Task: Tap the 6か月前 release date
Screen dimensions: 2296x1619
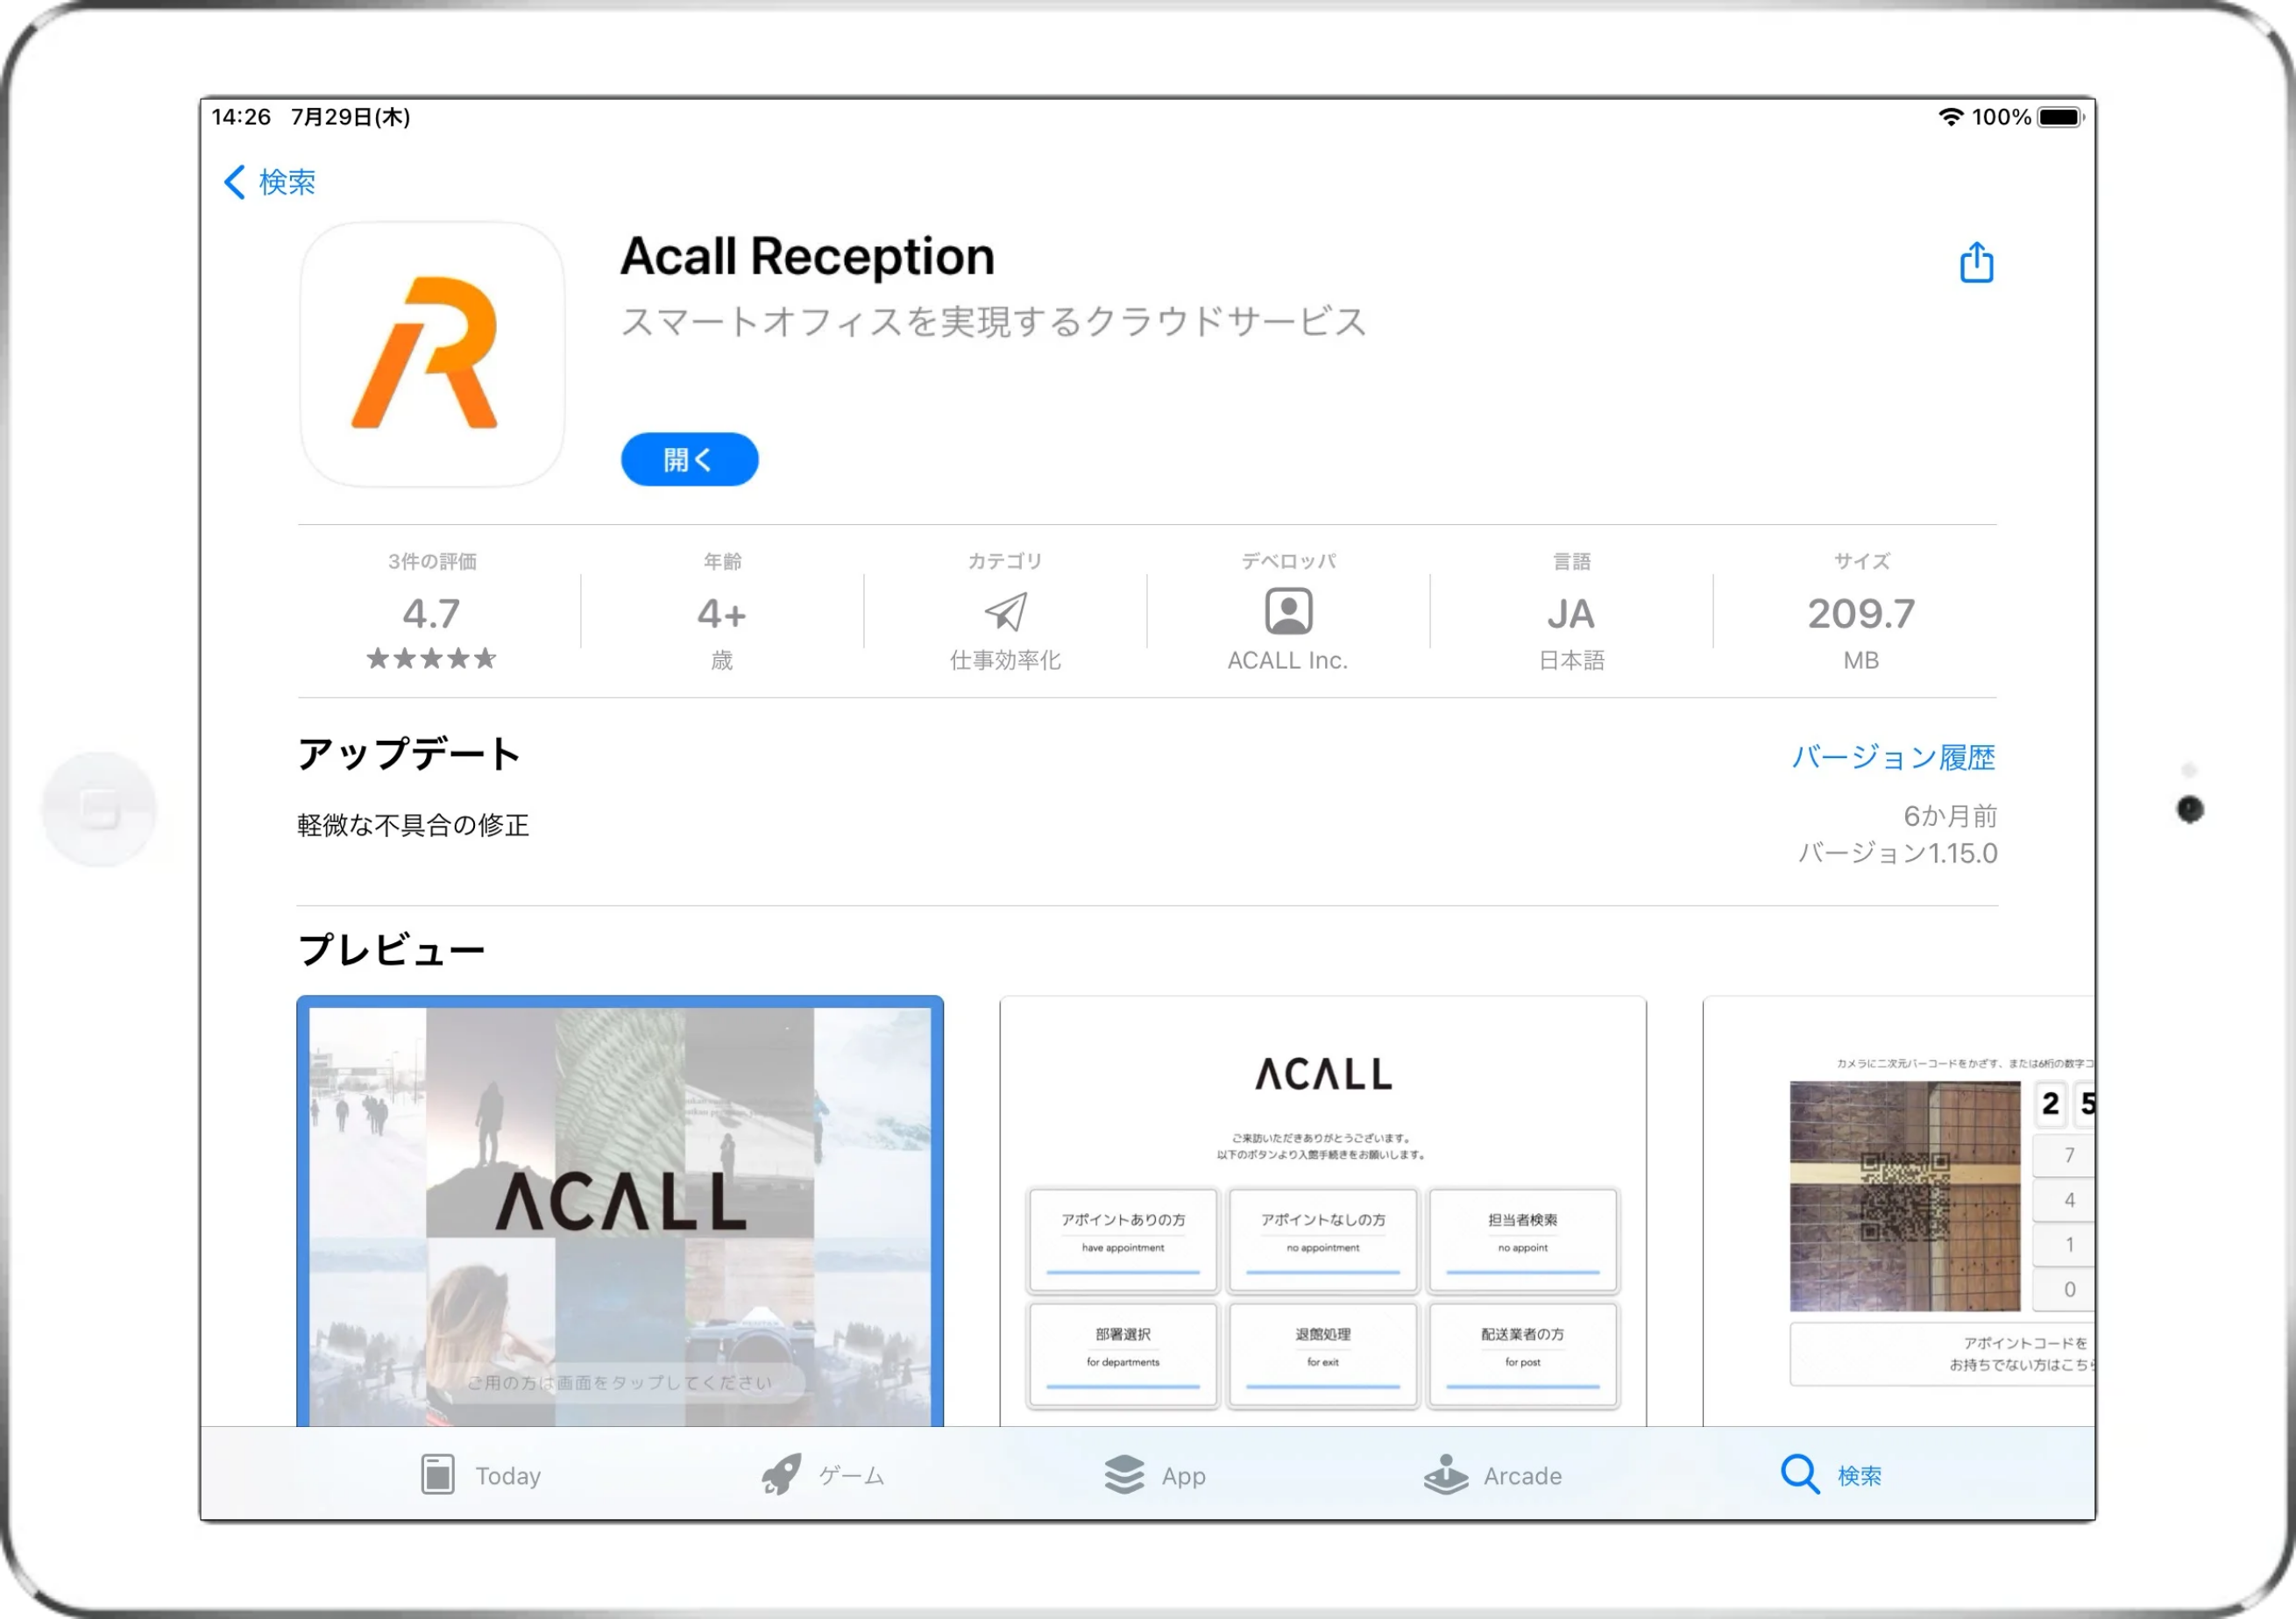Action: pyautogui.click(x=1950, y=816)
